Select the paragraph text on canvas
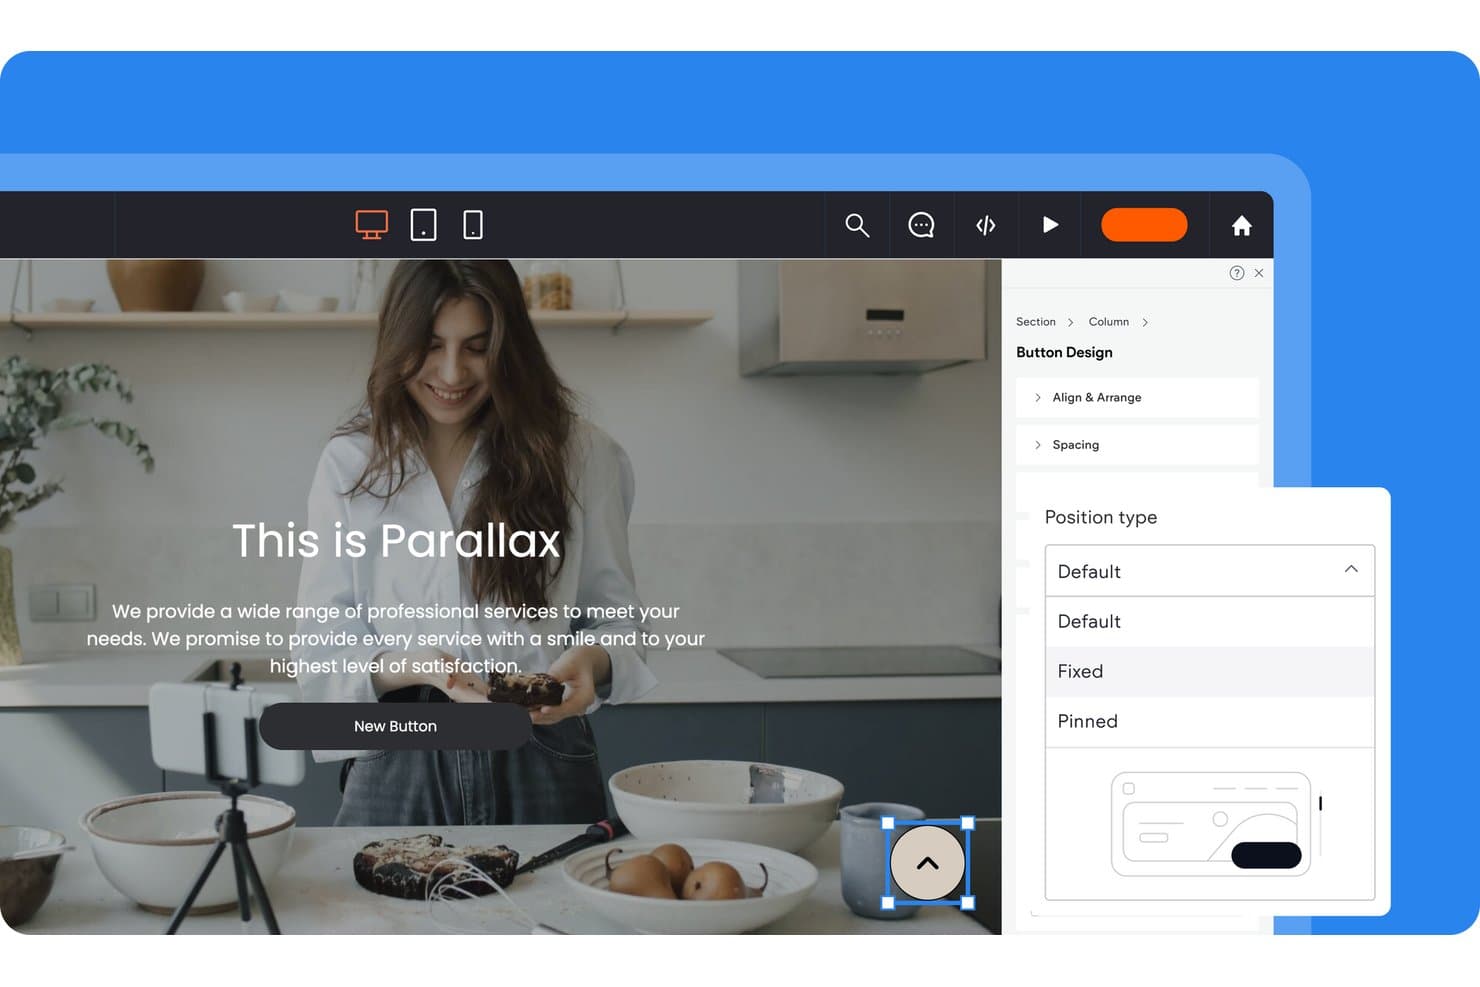This screenshot has width=1480, height=987. point(396,638)
